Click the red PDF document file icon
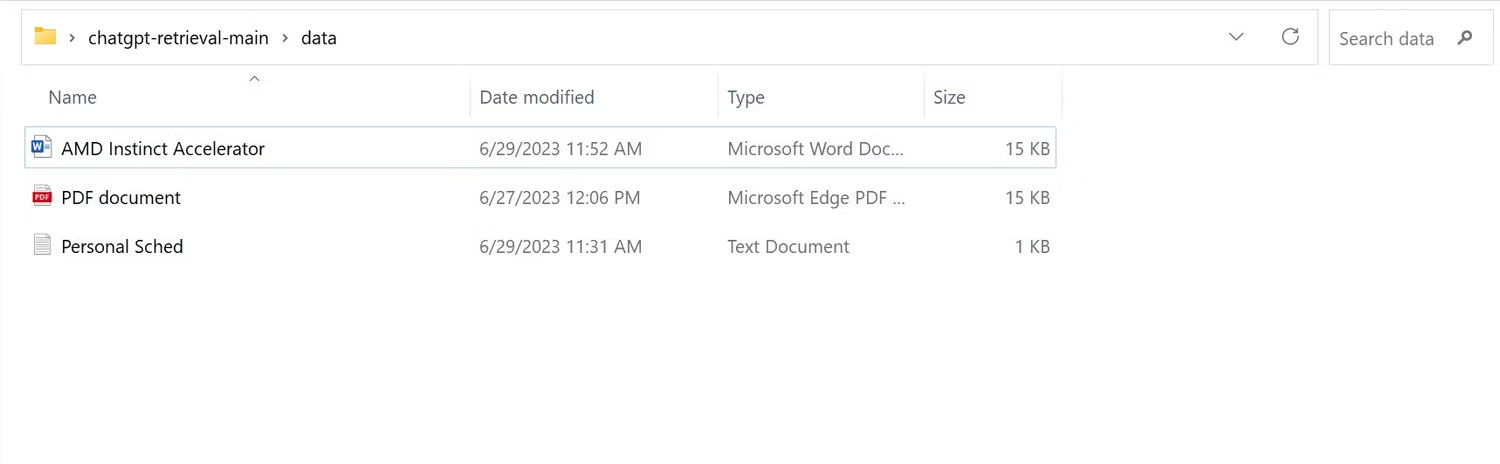Viewport: 1500px width, 464px height. (x=41, y=197)
